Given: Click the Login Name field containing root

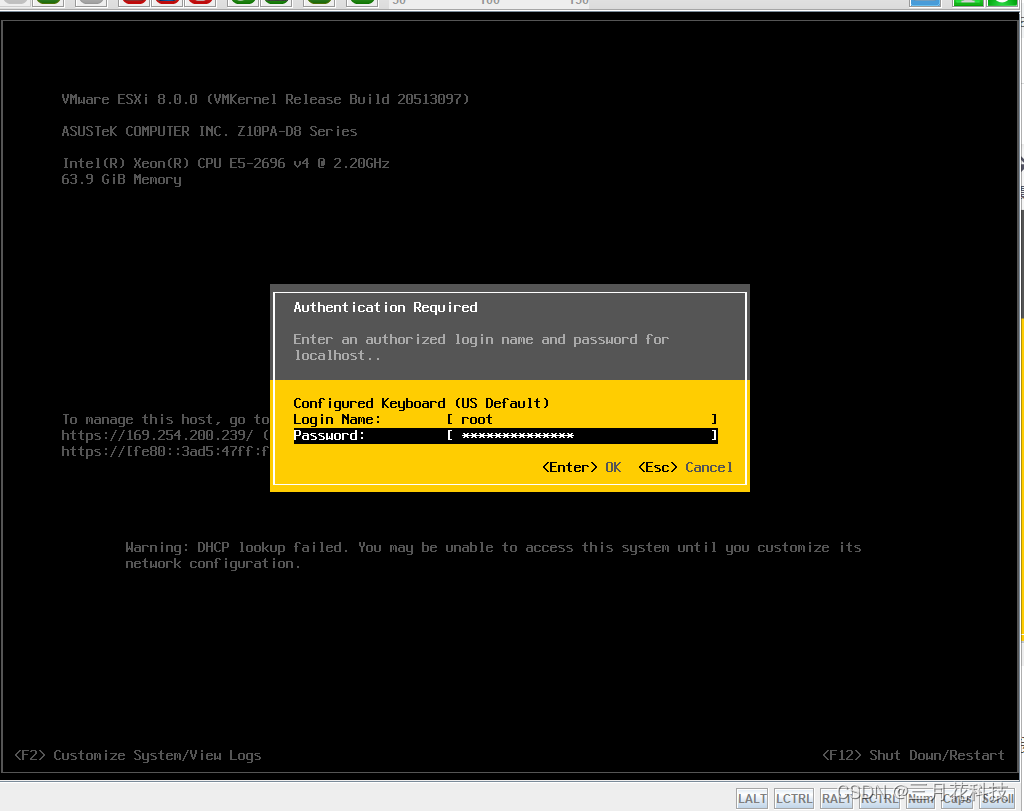Looking at the screenshot, I should click(582, 419).
